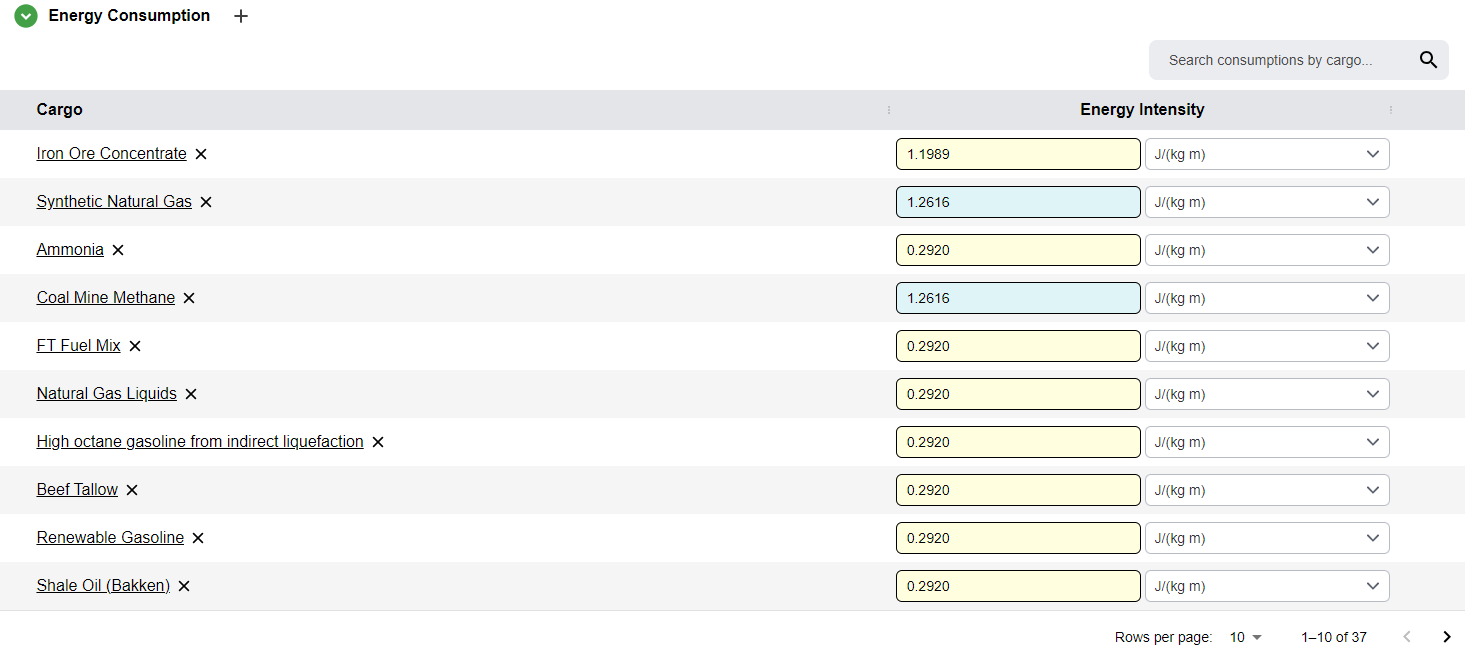Add a new energy consumption entry with plus icon
The height and width of the screenshot is (655, 1465).
click(241, 16)
